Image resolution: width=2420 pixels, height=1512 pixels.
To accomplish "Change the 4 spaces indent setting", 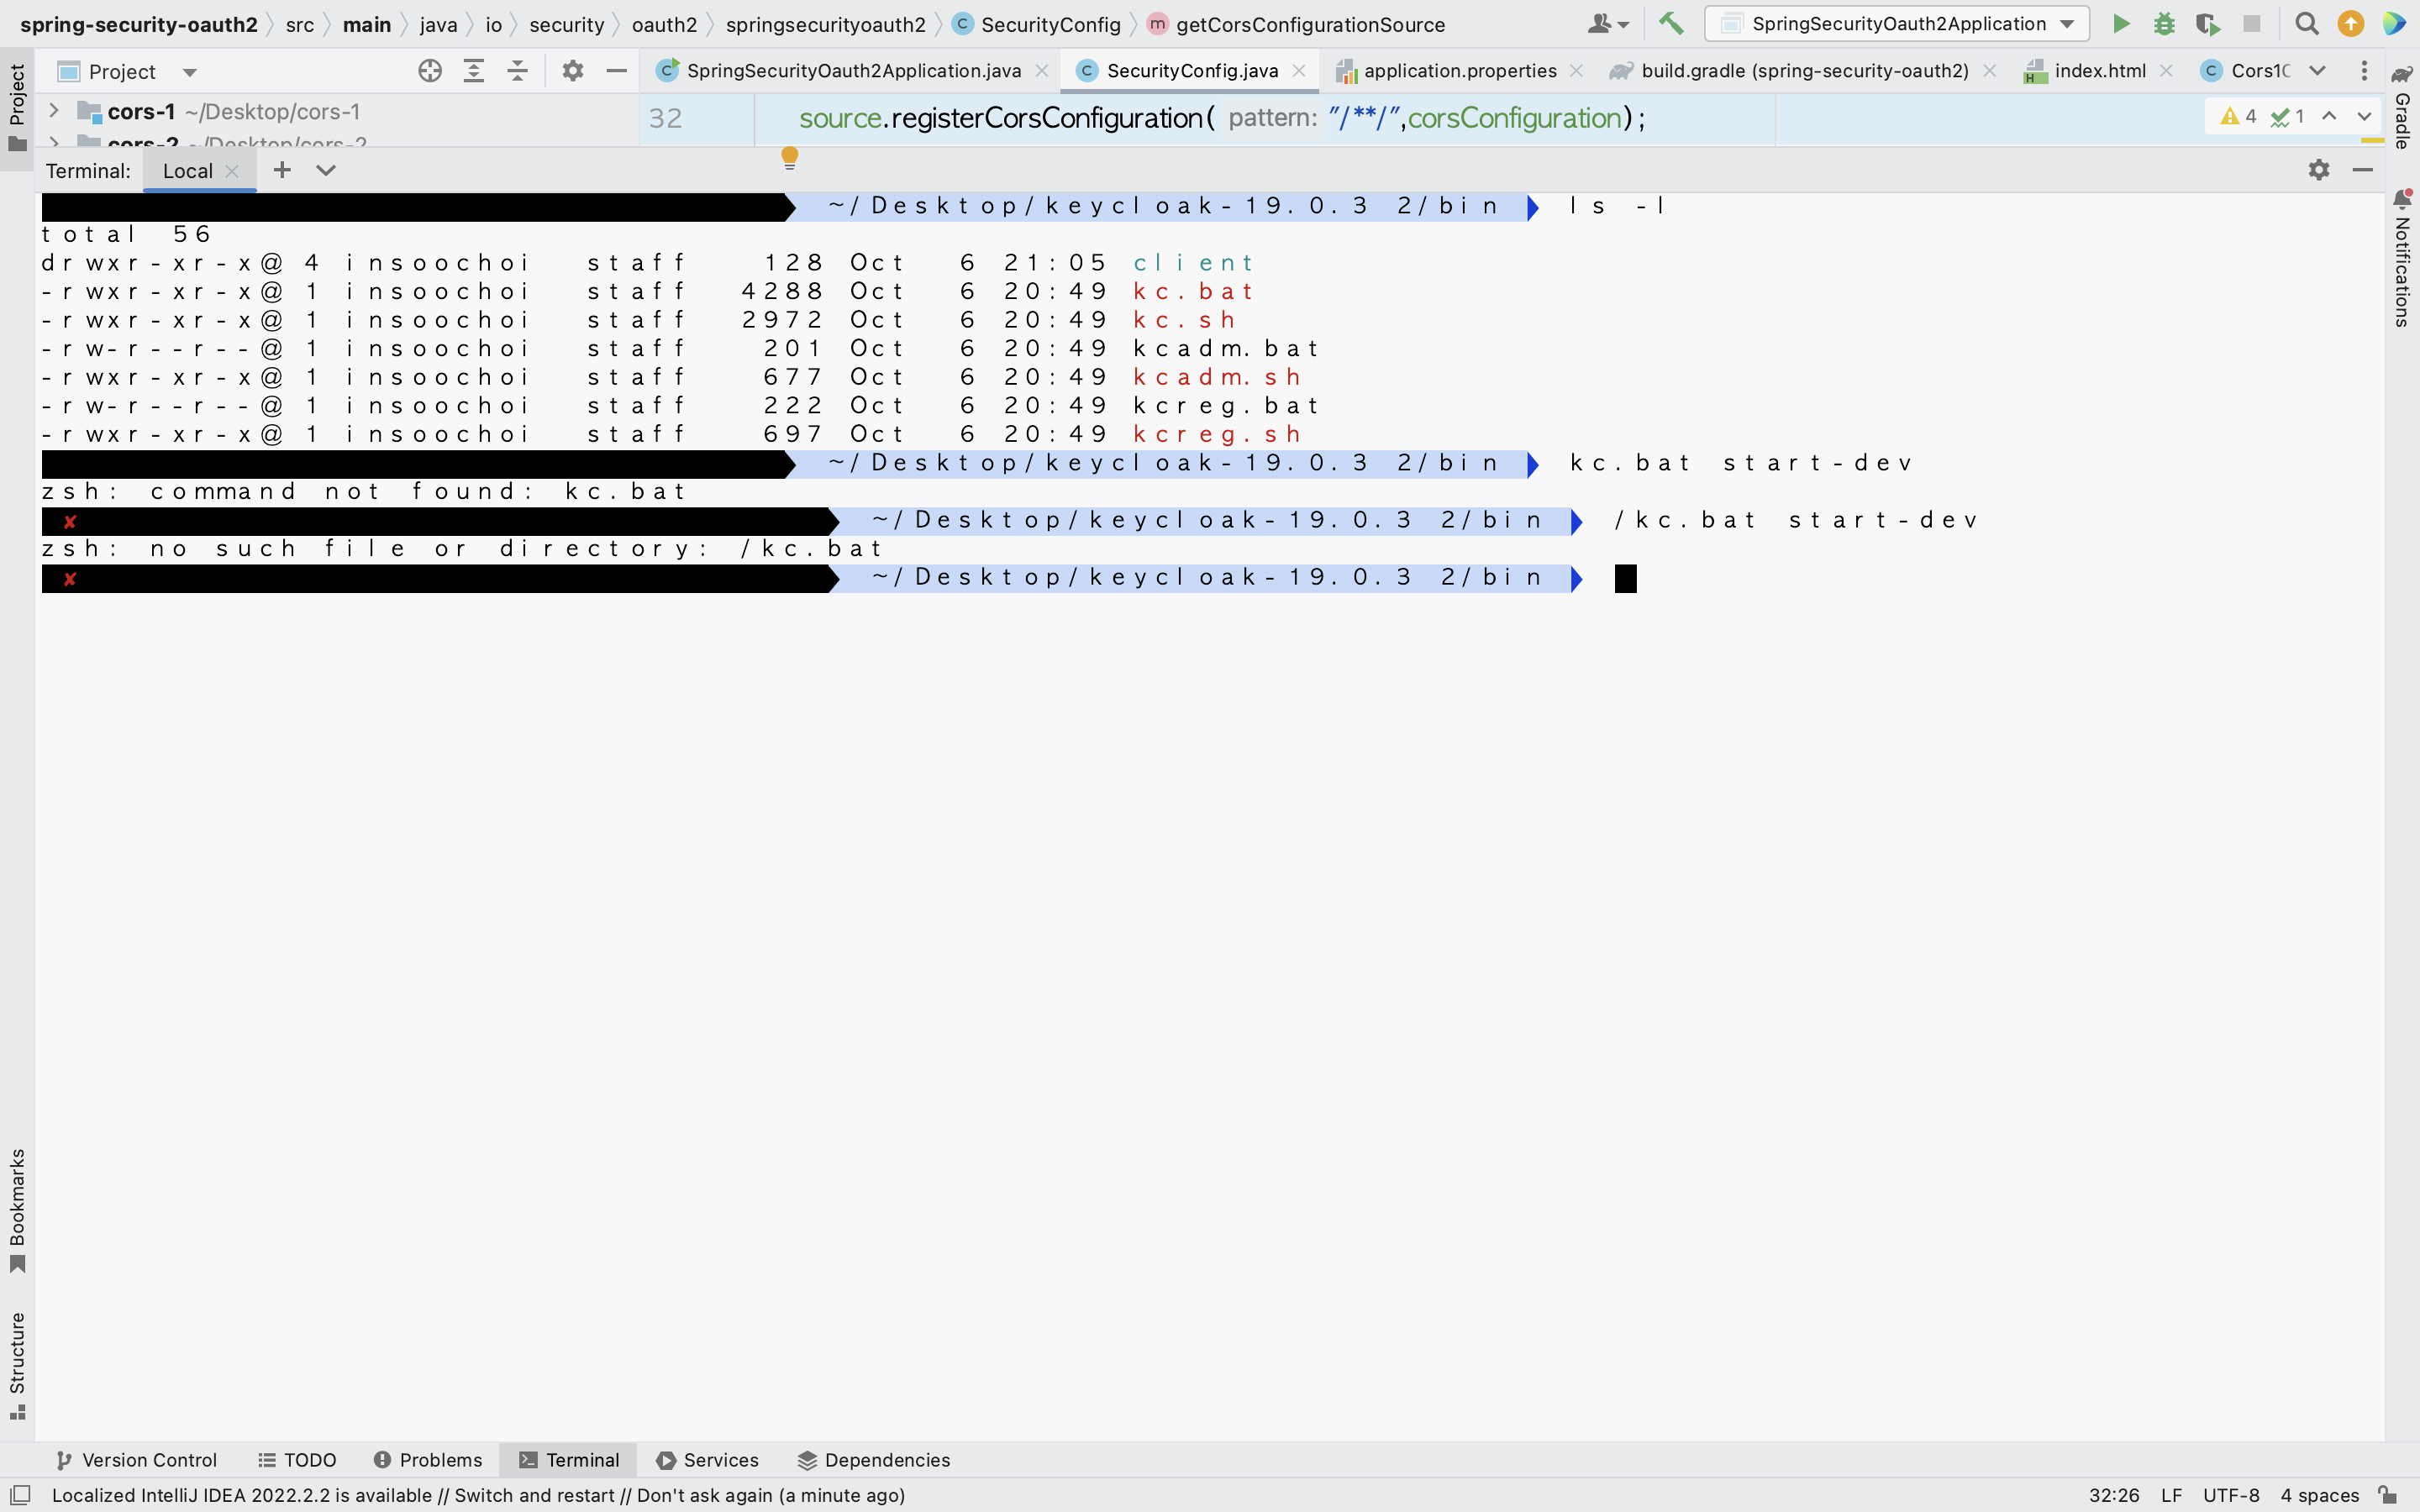I will click(2320, 1495).
